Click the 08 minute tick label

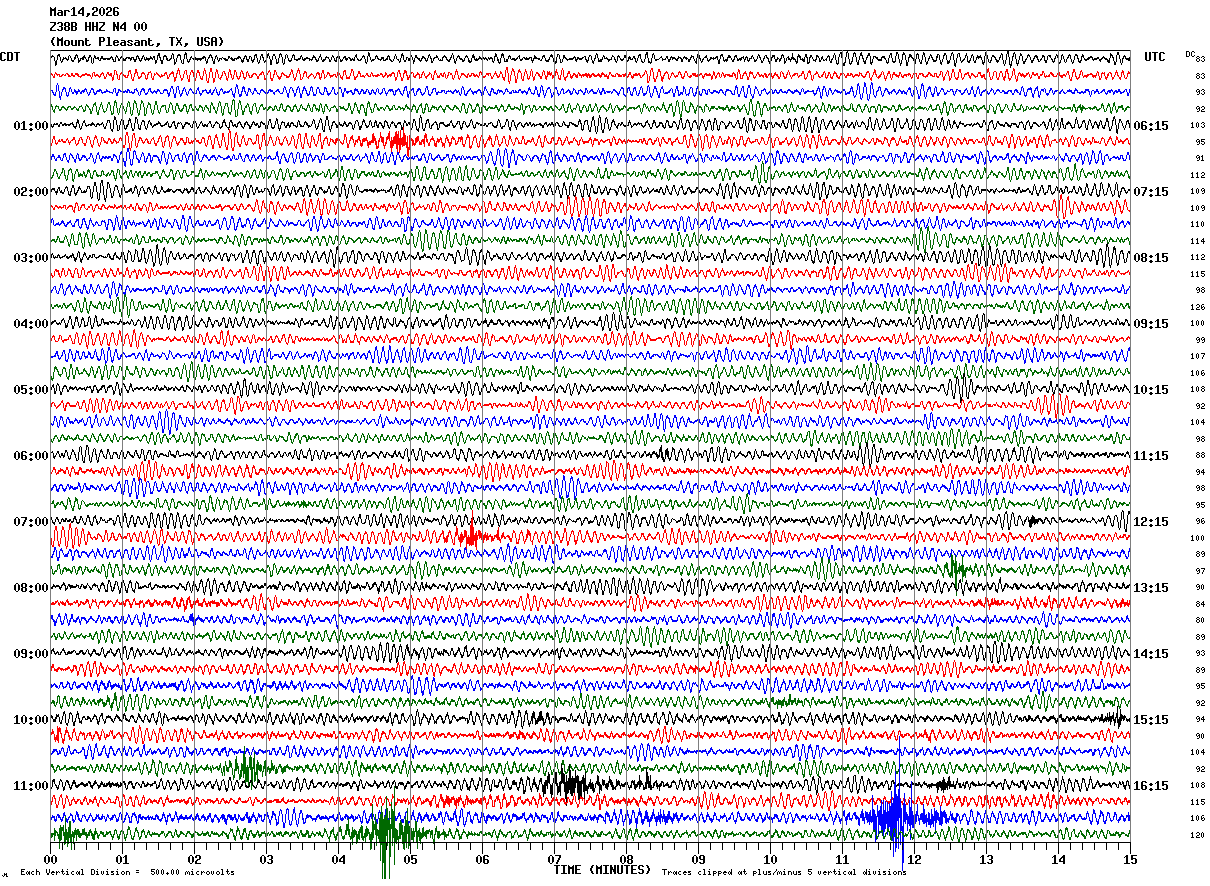tap(626, 860)
